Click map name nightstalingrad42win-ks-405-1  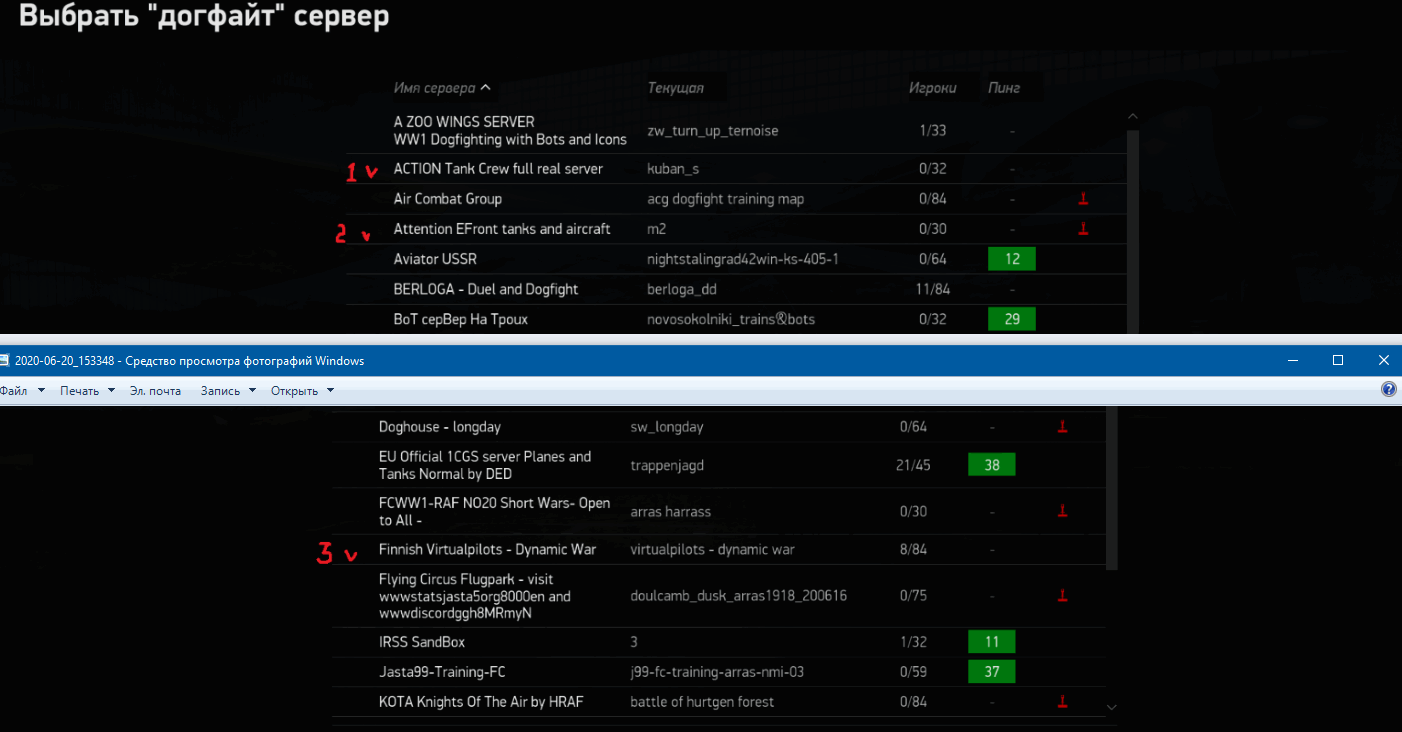coord(743,259)
